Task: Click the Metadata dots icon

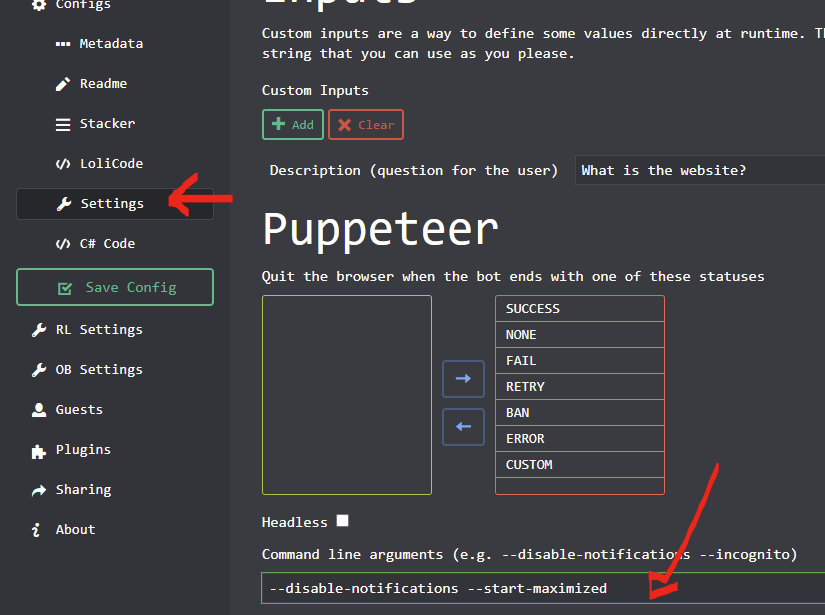Action: (63, 44)
